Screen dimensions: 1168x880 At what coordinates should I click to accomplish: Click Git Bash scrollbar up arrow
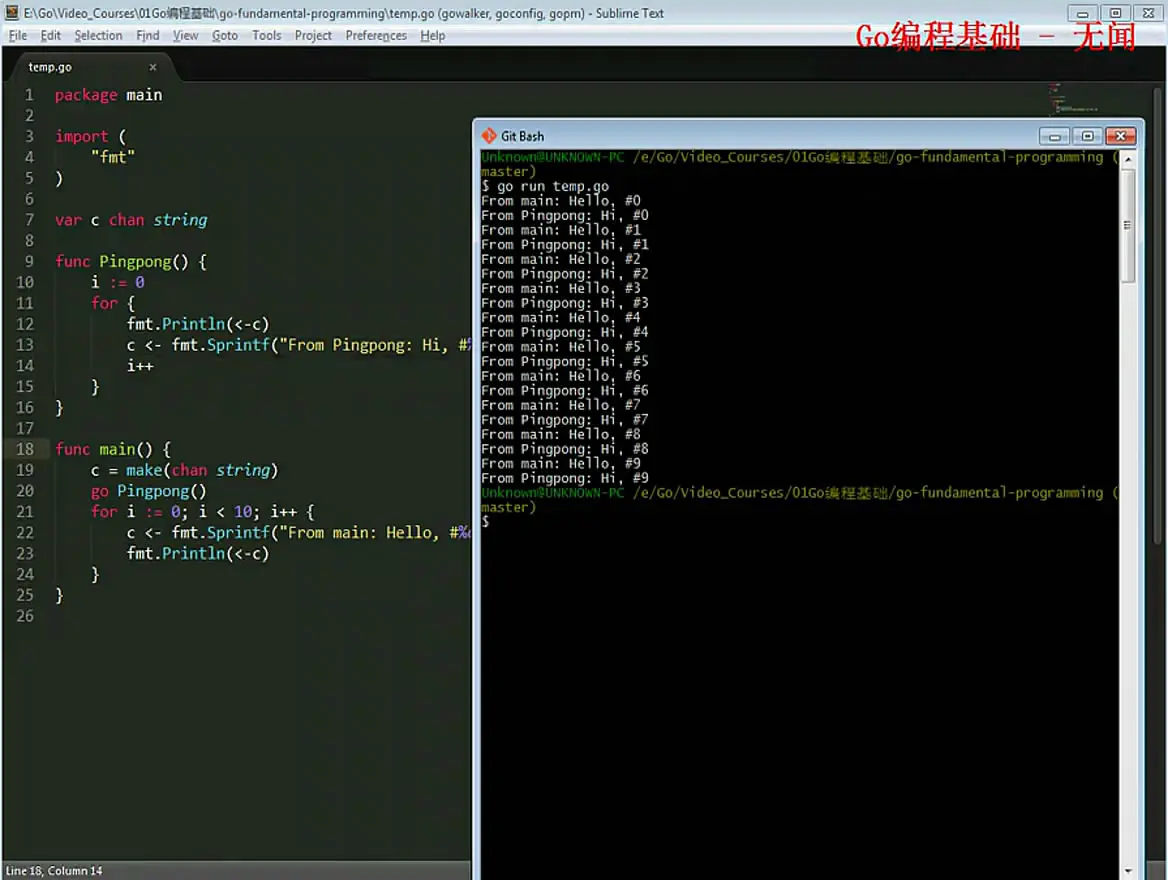click(1128, 159)
